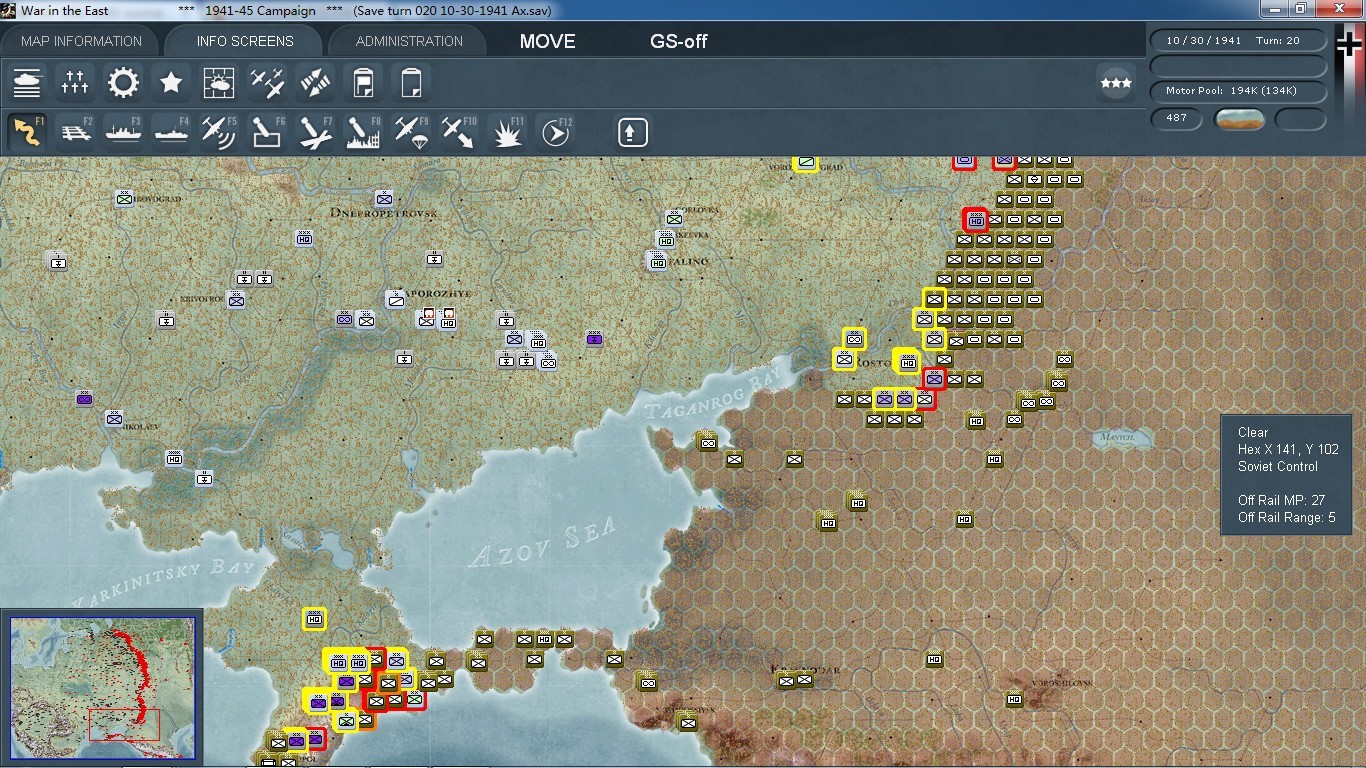
Task: Select the lone yellow-highlighted HQ north of Crimea
Action: (x=315, y=619)
